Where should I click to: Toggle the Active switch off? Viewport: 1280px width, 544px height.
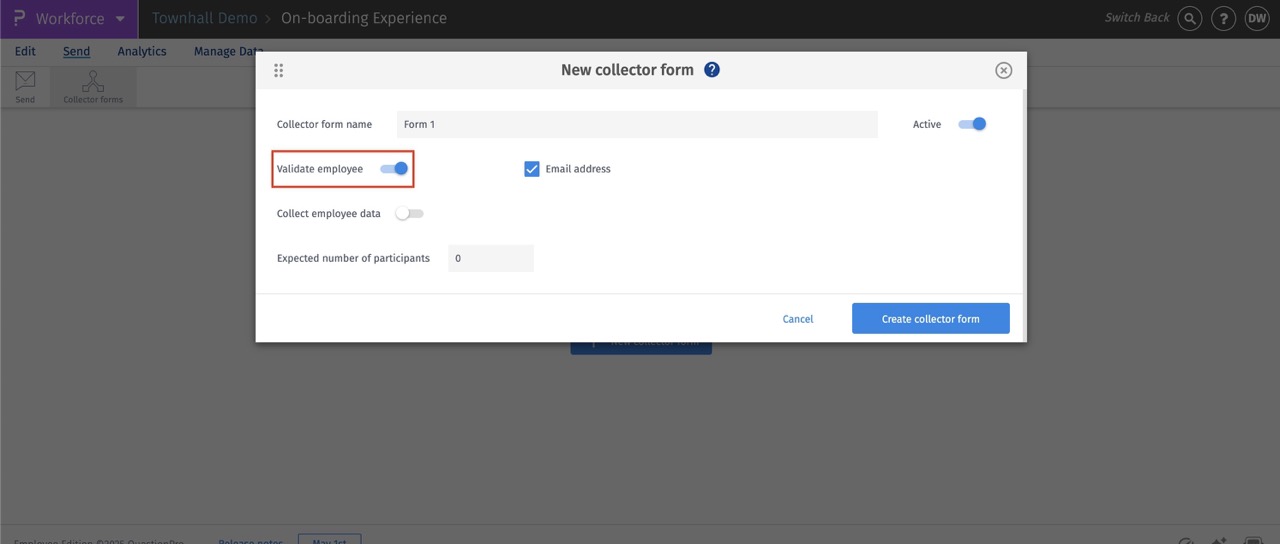[x=972, y=124]
